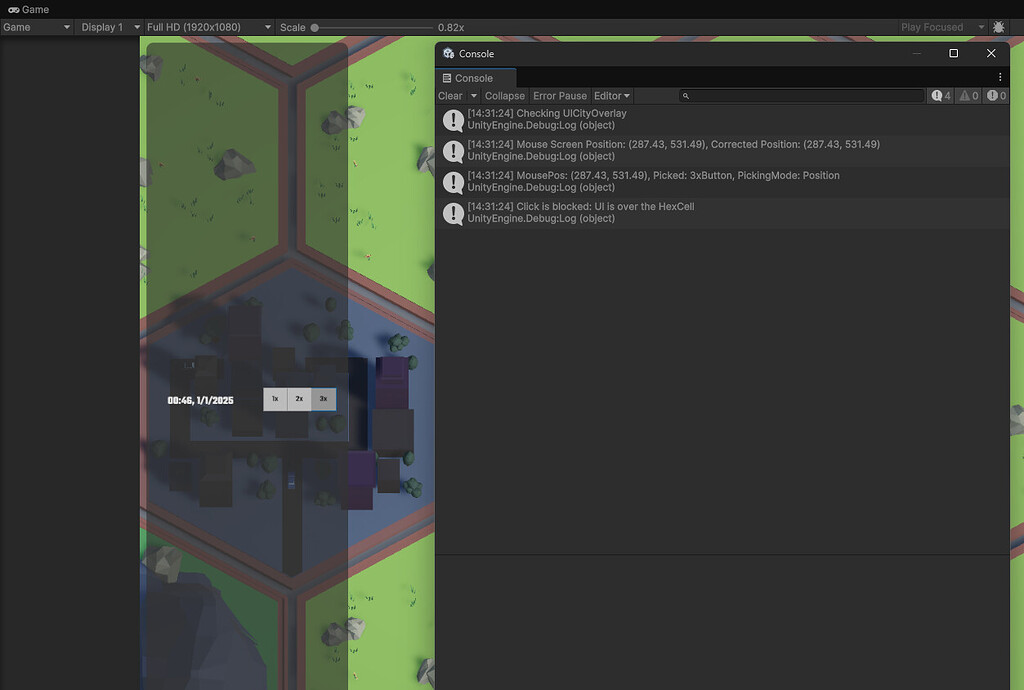Enable Collapse in the Console toolbar

pyautogui.click(x=504, y=95)
